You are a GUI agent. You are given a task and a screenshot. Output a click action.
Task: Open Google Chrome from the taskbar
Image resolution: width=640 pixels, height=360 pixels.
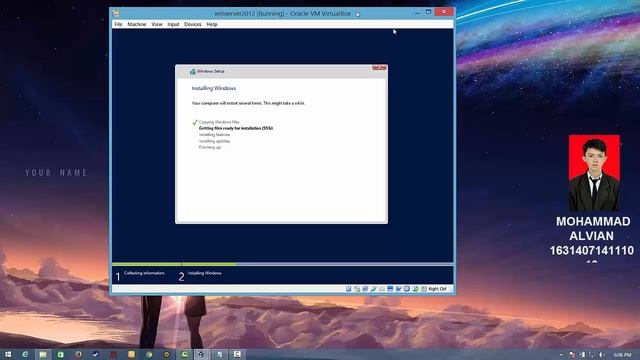click(x=149, y=355)
